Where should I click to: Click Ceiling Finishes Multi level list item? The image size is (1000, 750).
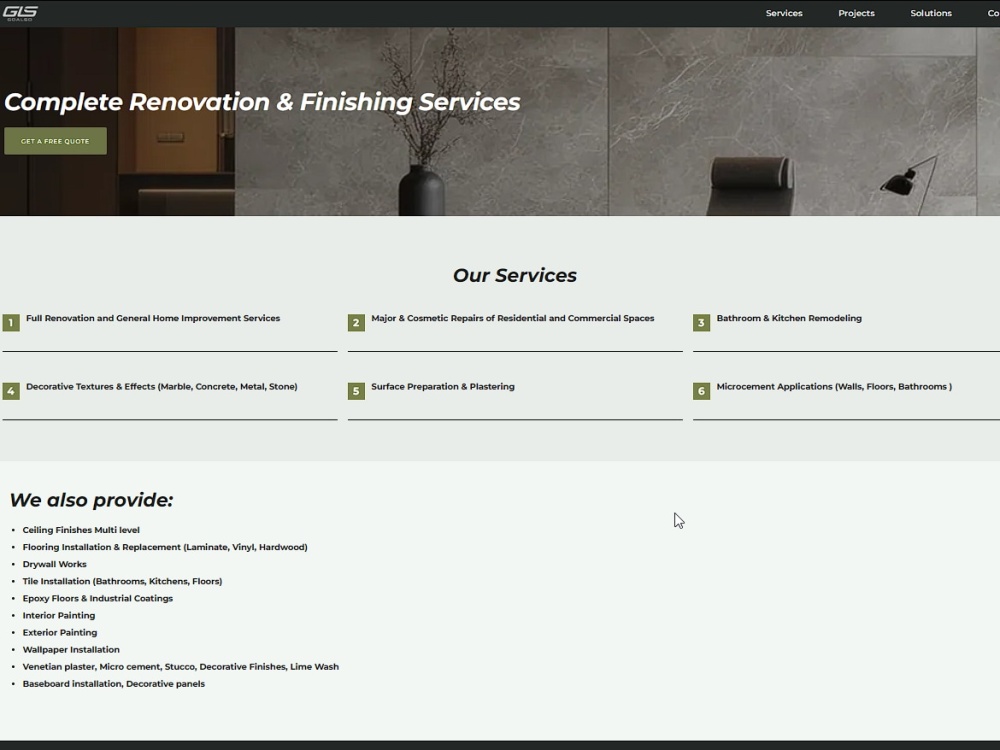(81, 530)
